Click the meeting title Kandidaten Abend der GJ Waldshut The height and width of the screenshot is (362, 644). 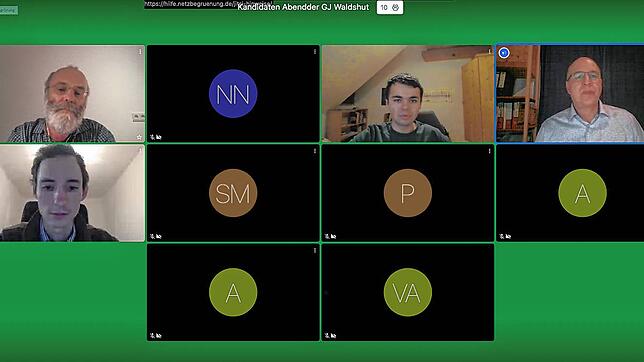click(x=303, y=7)
